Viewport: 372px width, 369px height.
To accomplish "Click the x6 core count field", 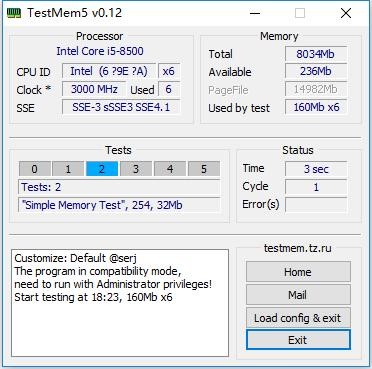I will coord(169,71).
